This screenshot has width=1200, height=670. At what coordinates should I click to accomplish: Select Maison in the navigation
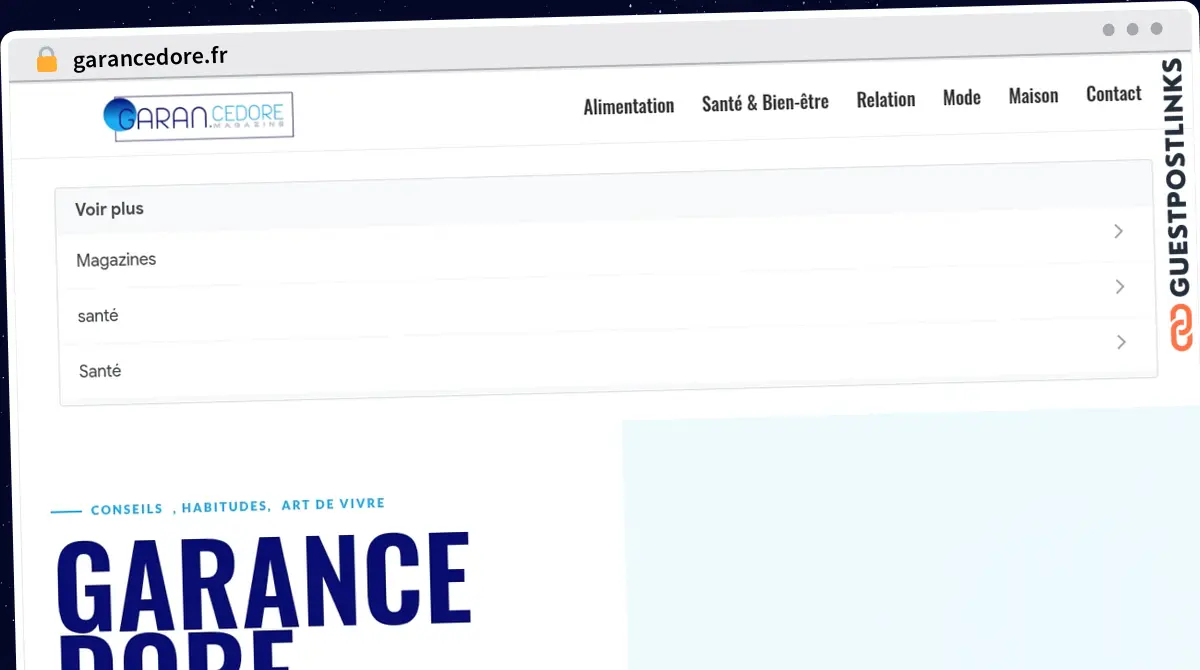click(1033, 95)
